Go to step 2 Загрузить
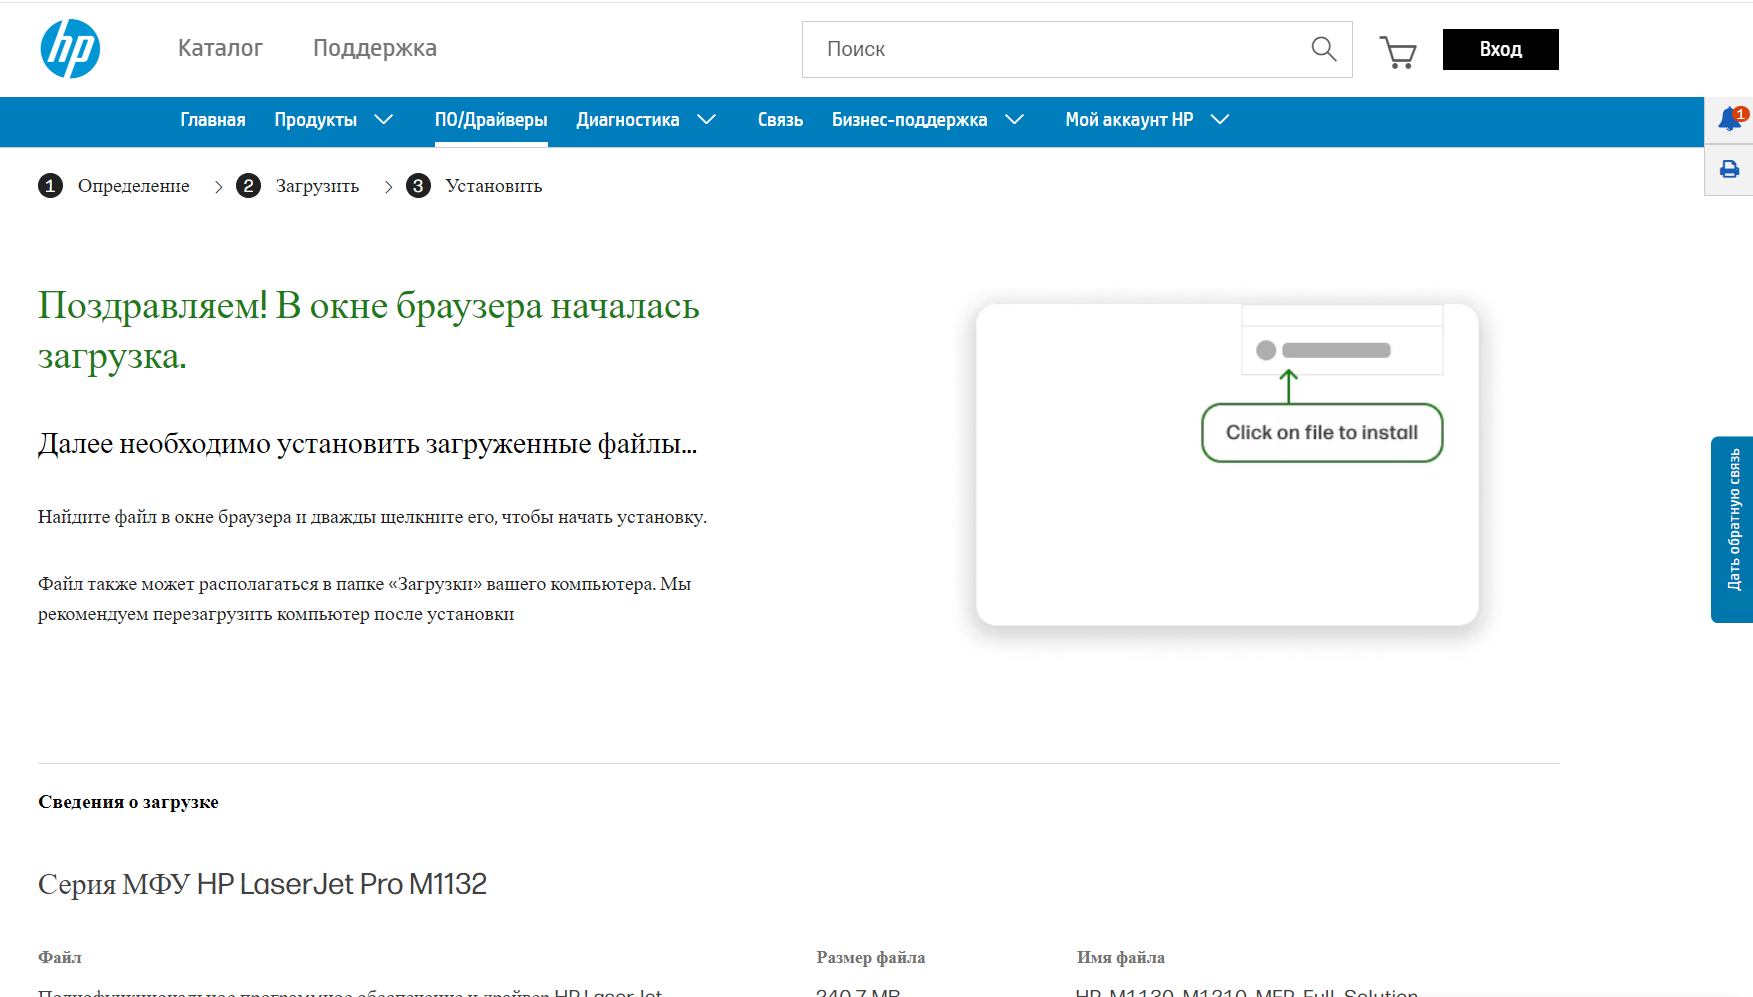This screenshot has height=997, width=1753. tap(298, 186)
